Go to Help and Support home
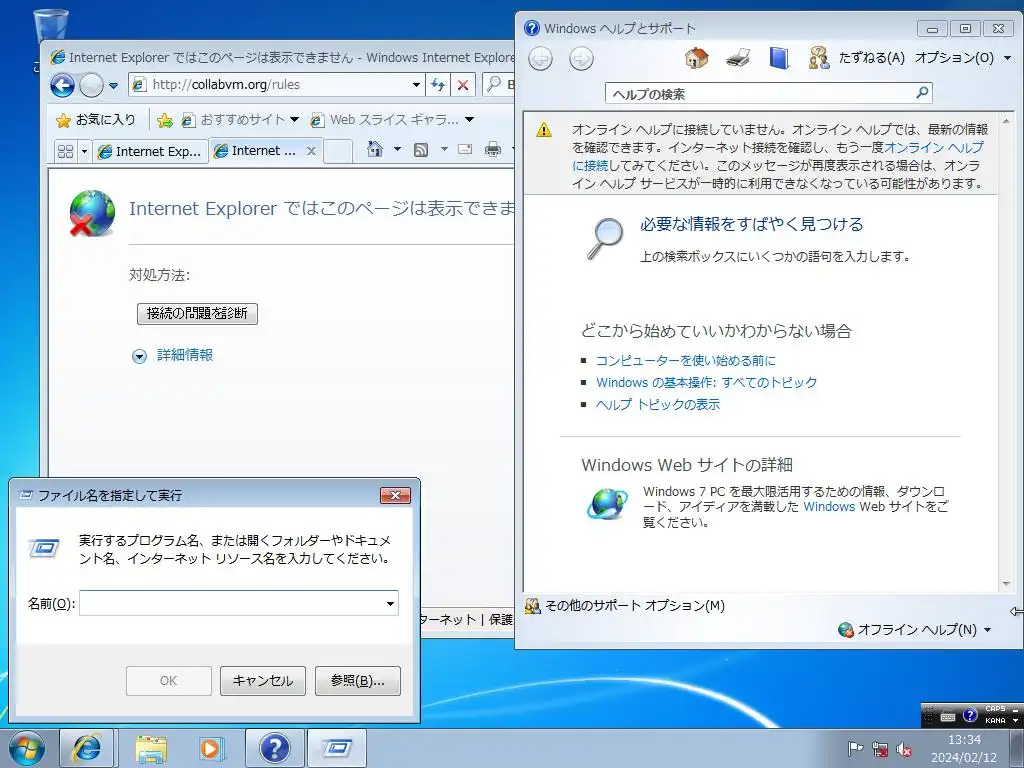The width and height of the screenshot is (1024, 768). pos(696,58)
